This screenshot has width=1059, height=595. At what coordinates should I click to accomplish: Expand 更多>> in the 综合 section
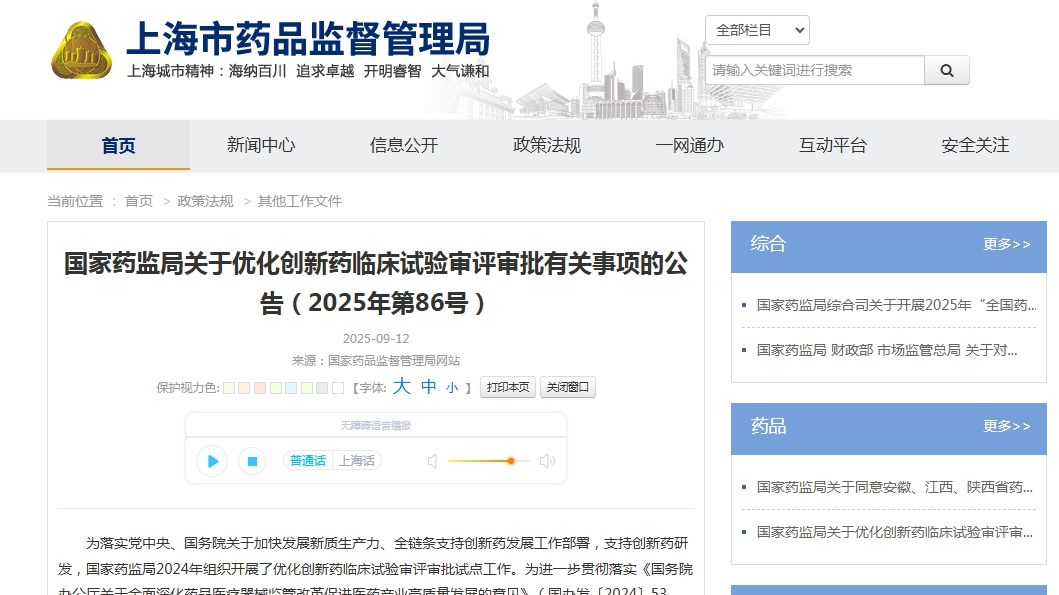click(1006, 244)
